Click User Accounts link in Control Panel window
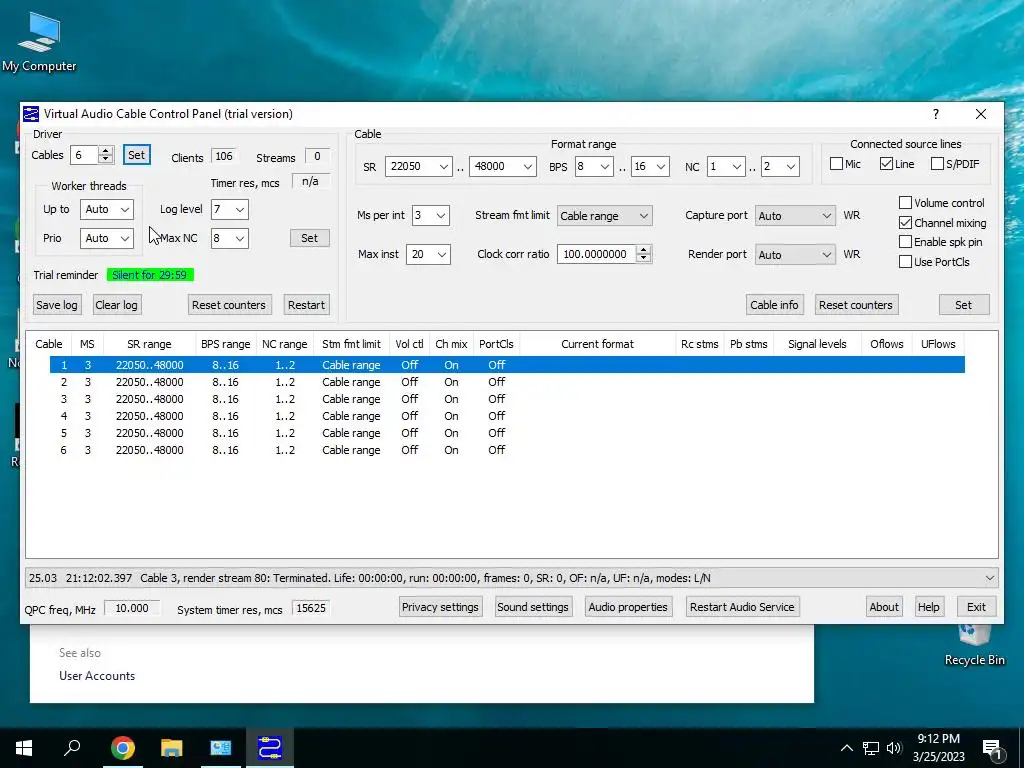Image resolution: width=1024 pixels, height=768 pixels. click(97, 676)
